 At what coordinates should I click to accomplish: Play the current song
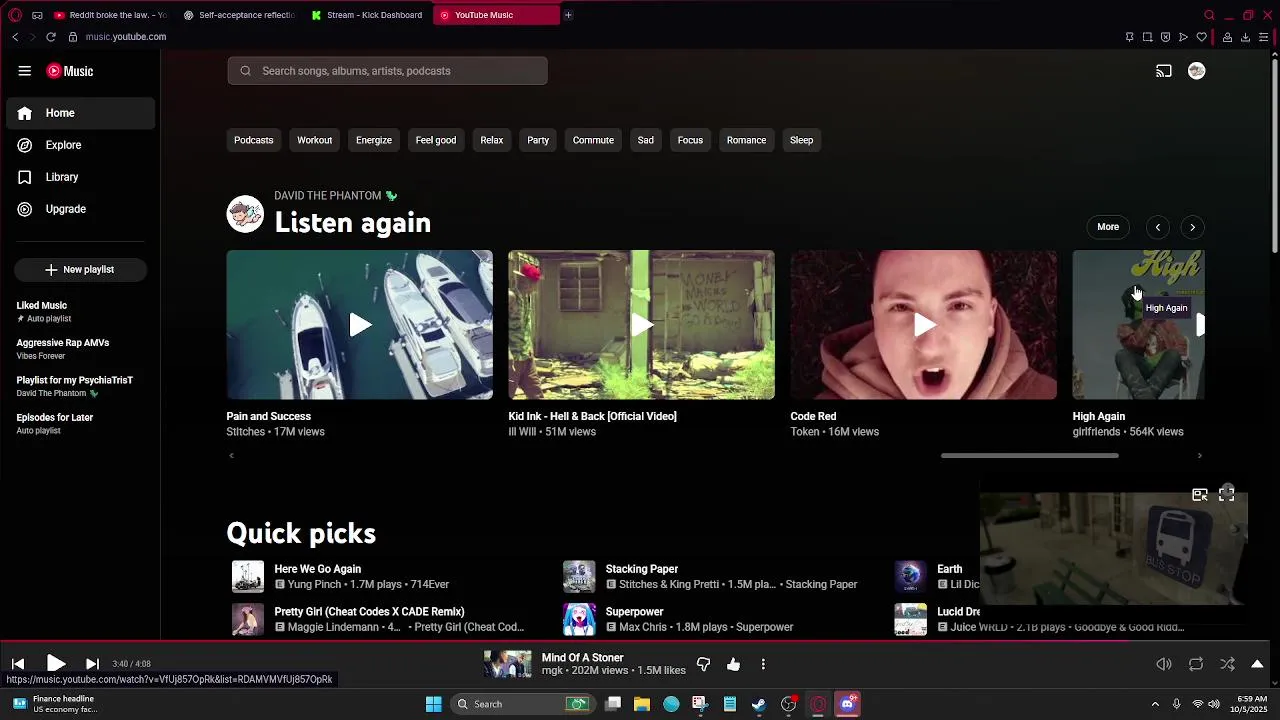pos(56,664)
